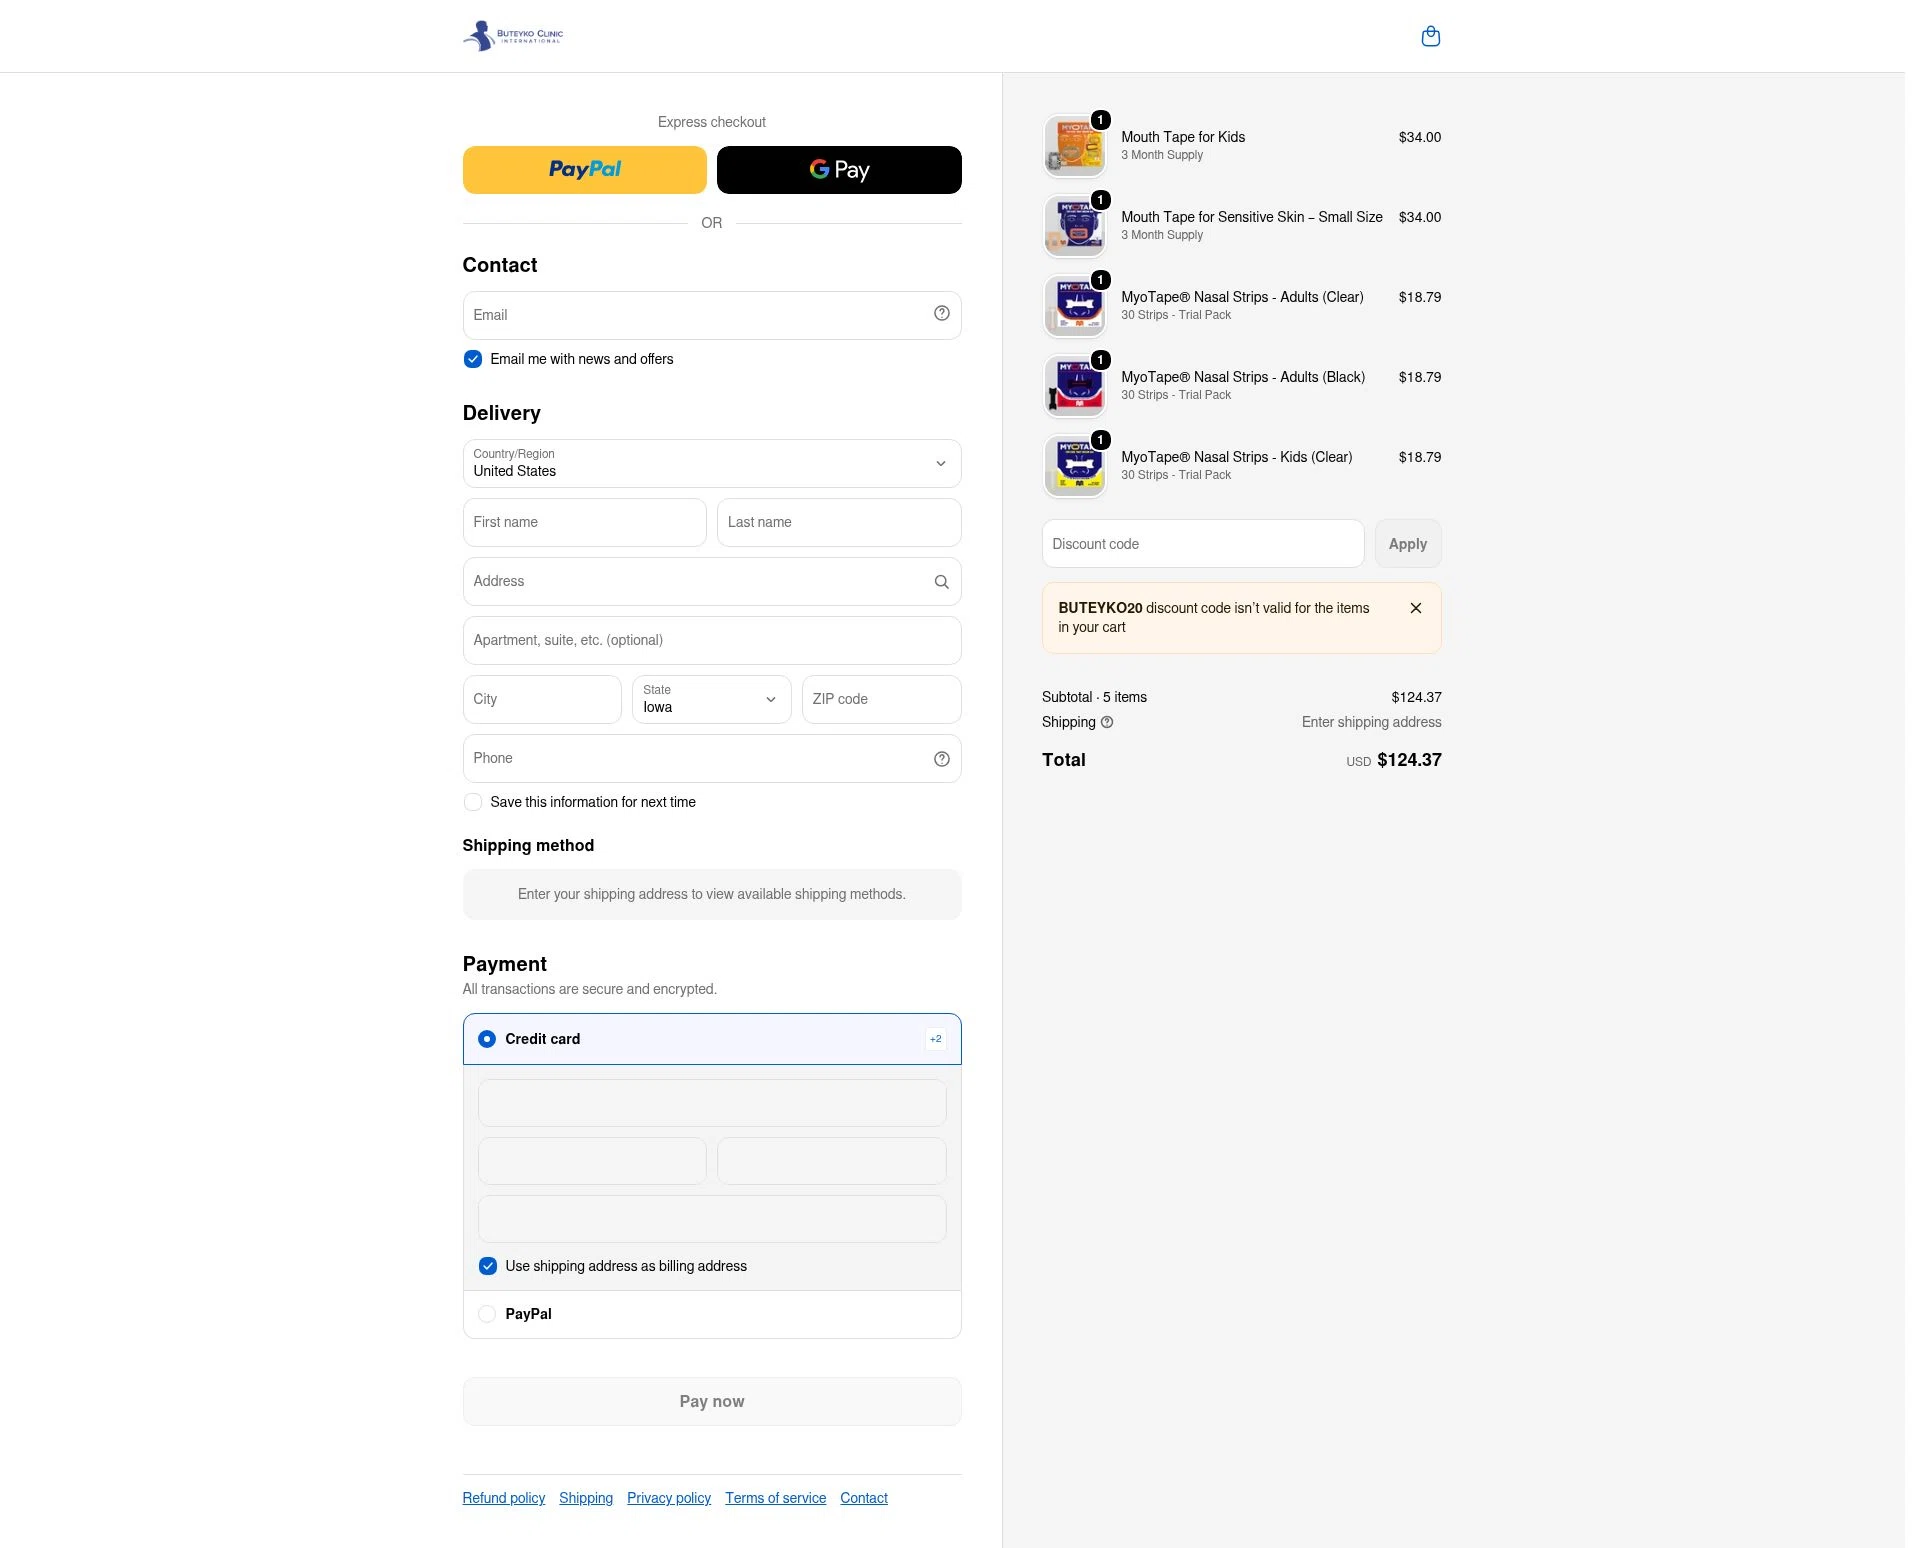
Task: Click the Enter shipping address text
Action: coord(1371,722)
